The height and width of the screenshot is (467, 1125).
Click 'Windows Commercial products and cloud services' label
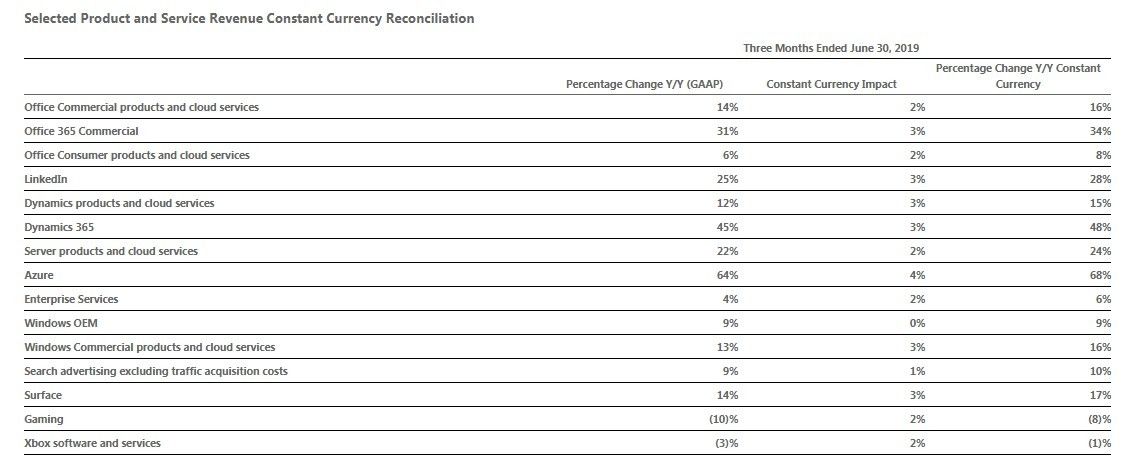[149, 347]
